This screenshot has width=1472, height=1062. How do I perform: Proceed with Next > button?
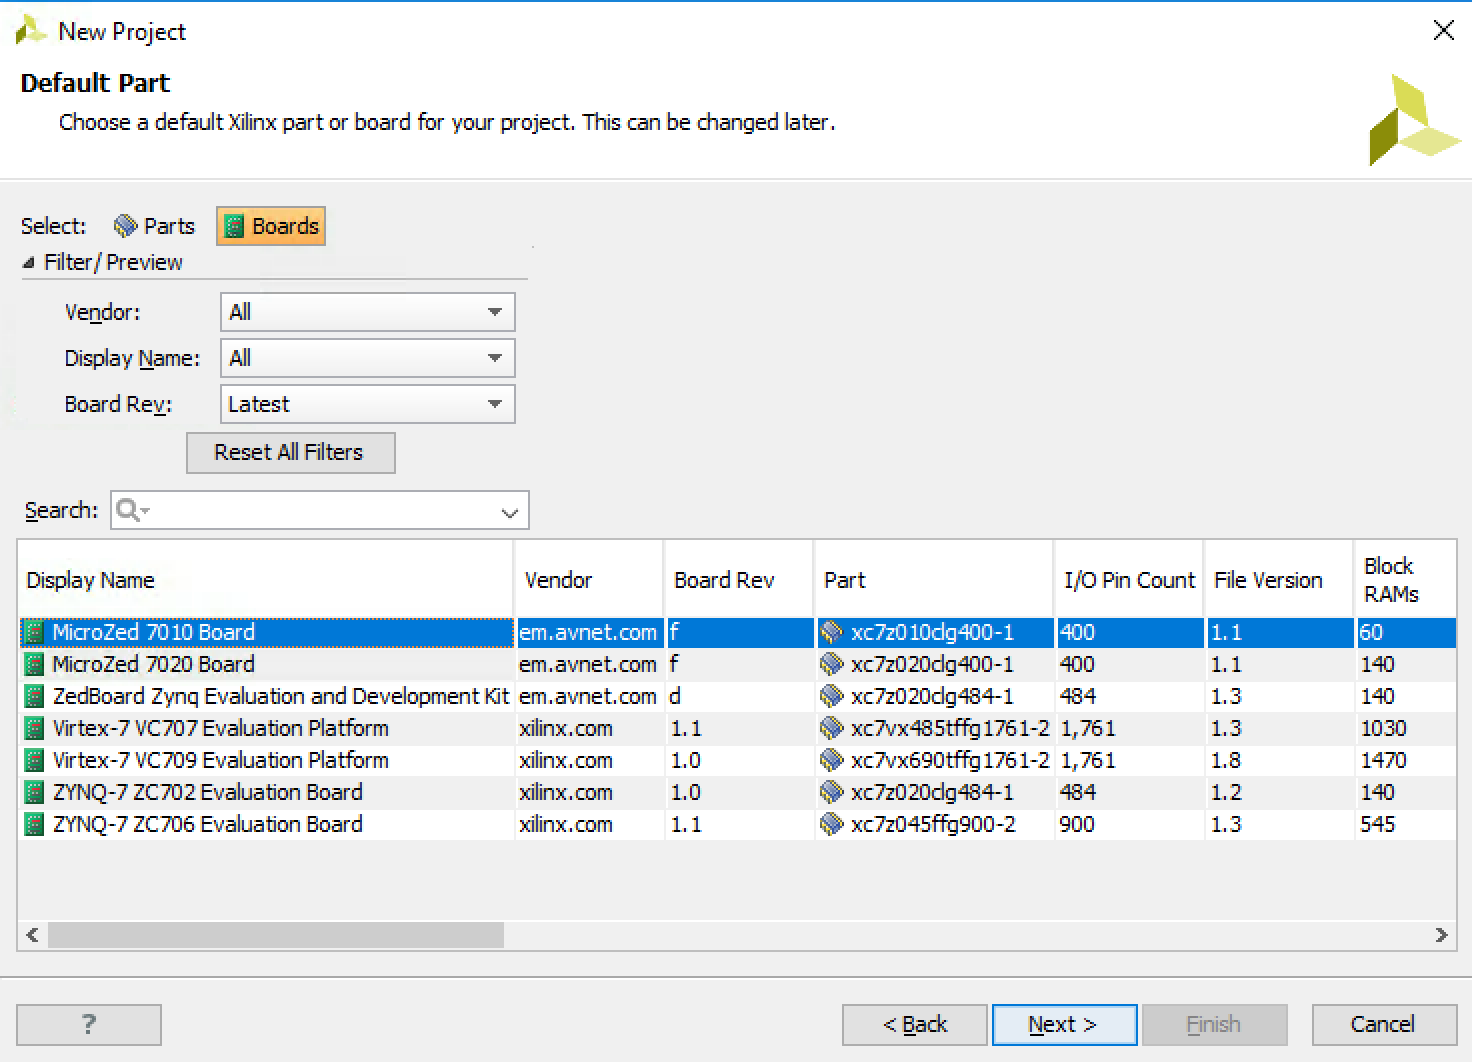point(1064,1024)
